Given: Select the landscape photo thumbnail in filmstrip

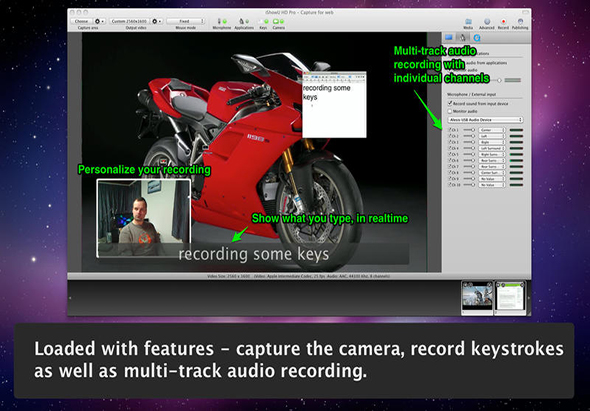Looking at the screenshot, I should [477, 297].
